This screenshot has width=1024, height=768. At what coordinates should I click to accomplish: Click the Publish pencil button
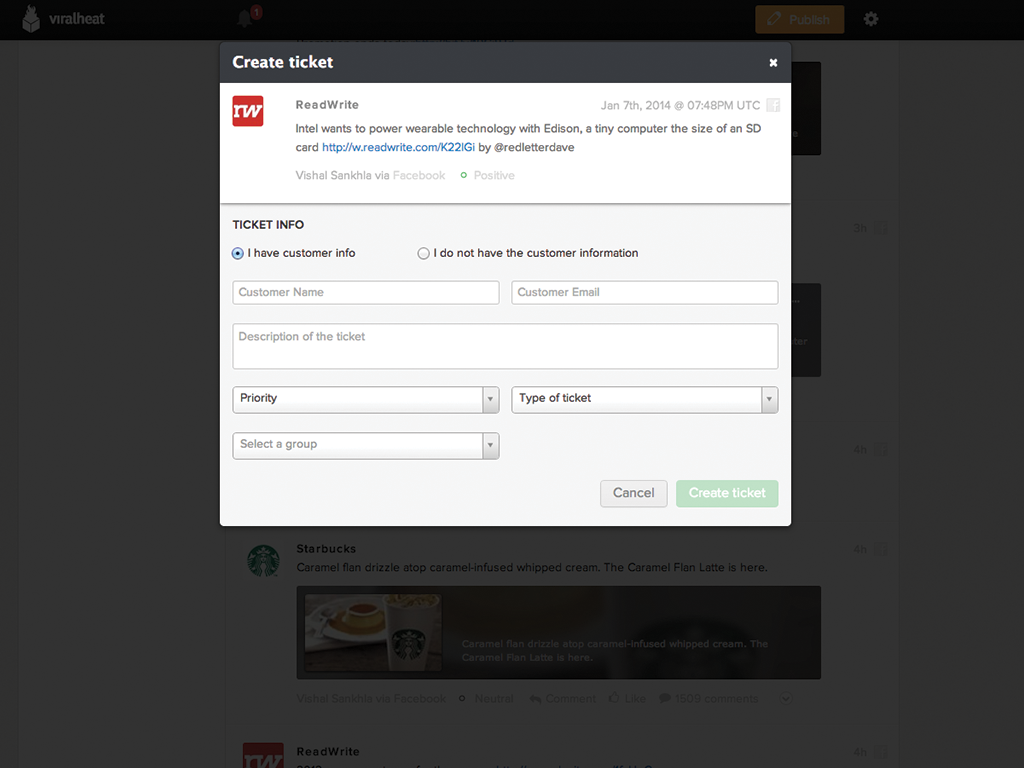click(x=799, y=19)
